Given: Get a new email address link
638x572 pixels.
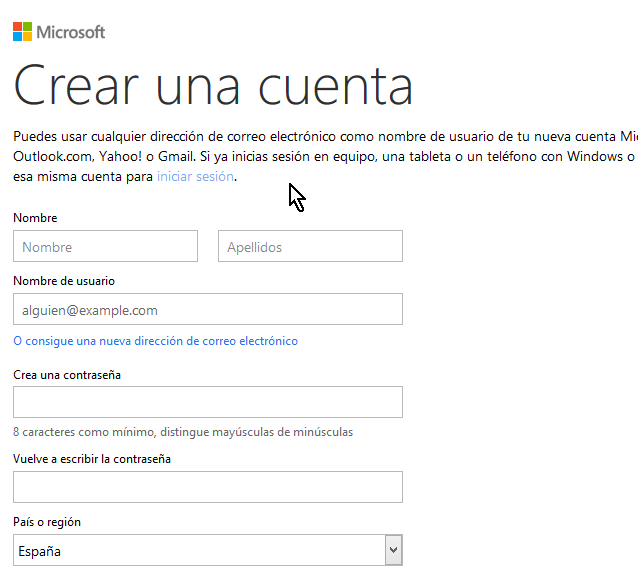Looking at the screenshot, I should pyautogui.click(x=155, y=341).
